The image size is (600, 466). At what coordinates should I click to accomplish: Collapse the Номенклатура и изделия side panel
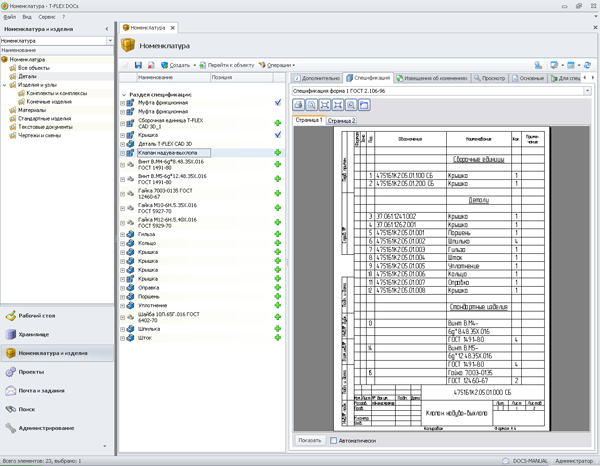click(107, 29)
